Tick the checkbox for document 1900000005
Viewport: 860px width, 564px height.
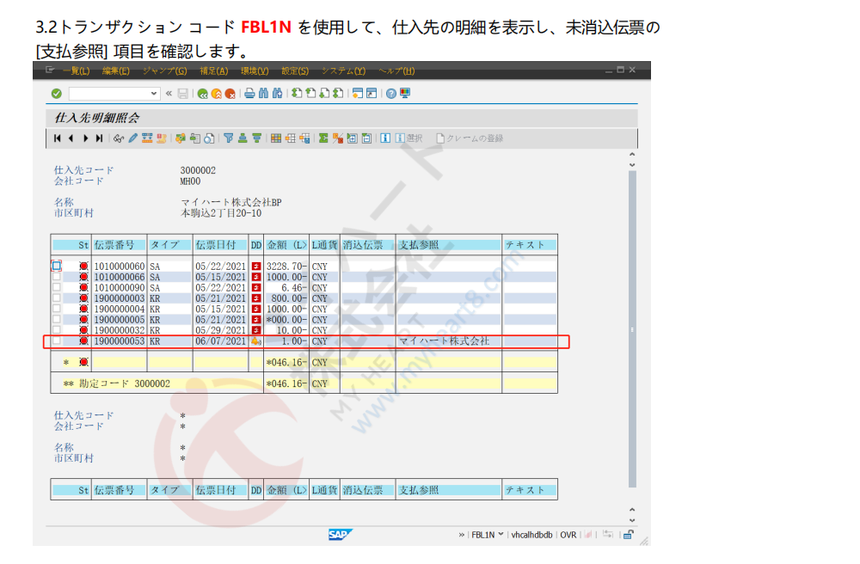pos(56,319)
